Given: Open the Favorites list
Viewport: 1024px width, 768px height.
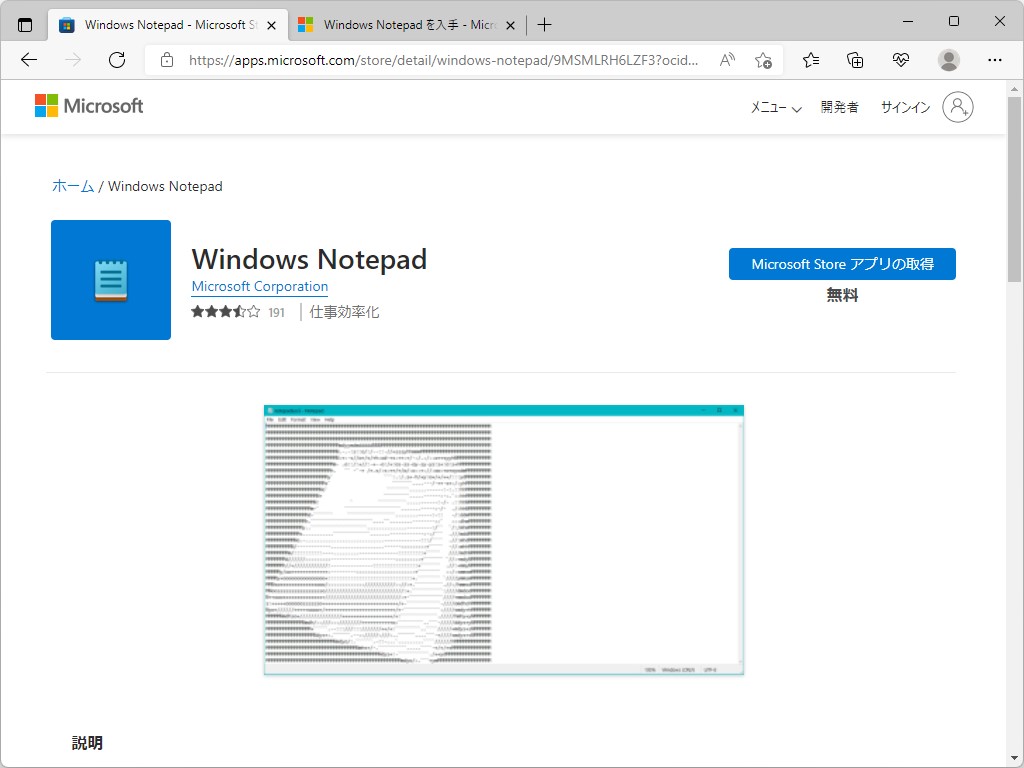Looking at the screenshot, I should click(x=810, y=60).
